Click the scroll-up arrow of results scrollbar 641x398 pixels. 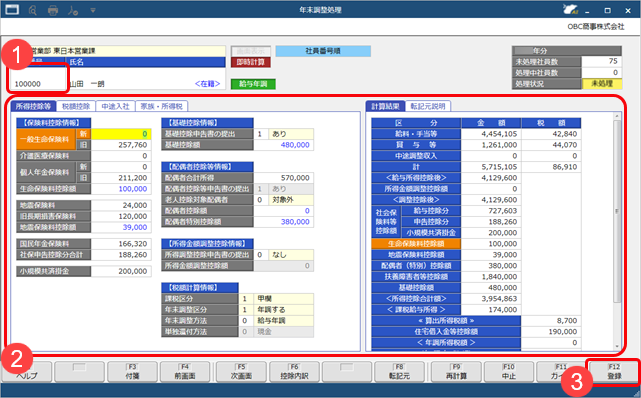coord(617,116)
